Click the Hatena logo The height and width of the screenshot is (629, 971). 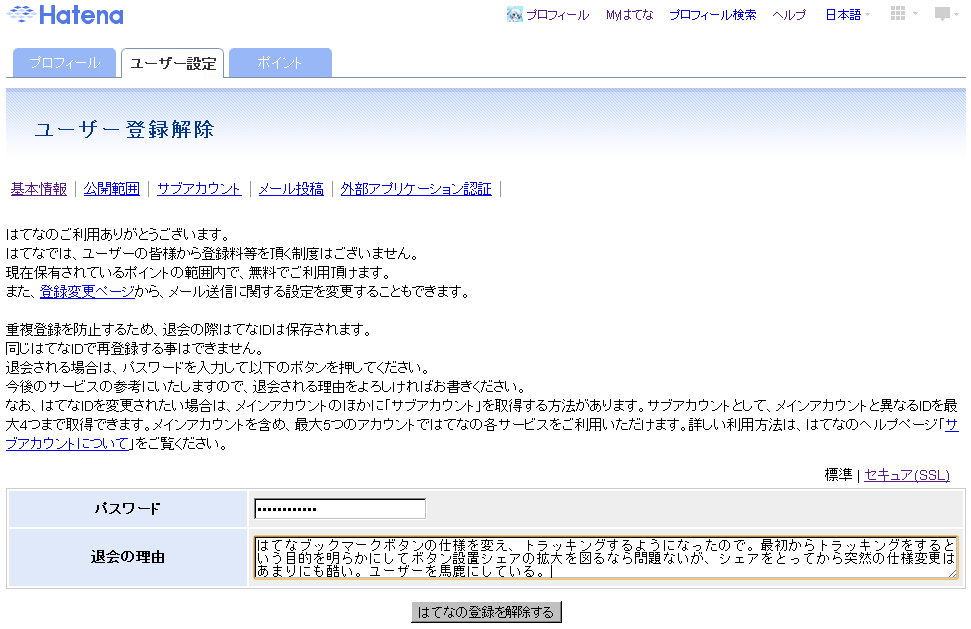click(65, 15)
